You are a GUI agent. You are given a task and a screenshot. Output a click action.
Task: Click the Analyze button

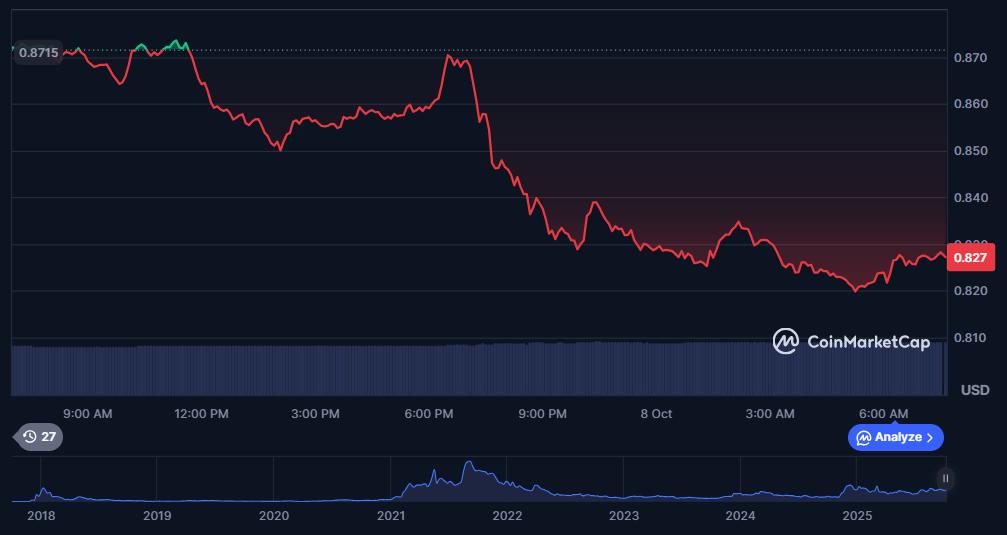point(896,437)
